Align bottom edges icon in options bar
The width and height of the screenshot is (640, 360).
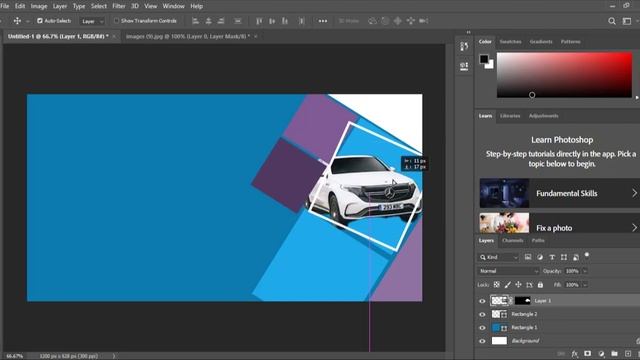[x=285, y=21]
